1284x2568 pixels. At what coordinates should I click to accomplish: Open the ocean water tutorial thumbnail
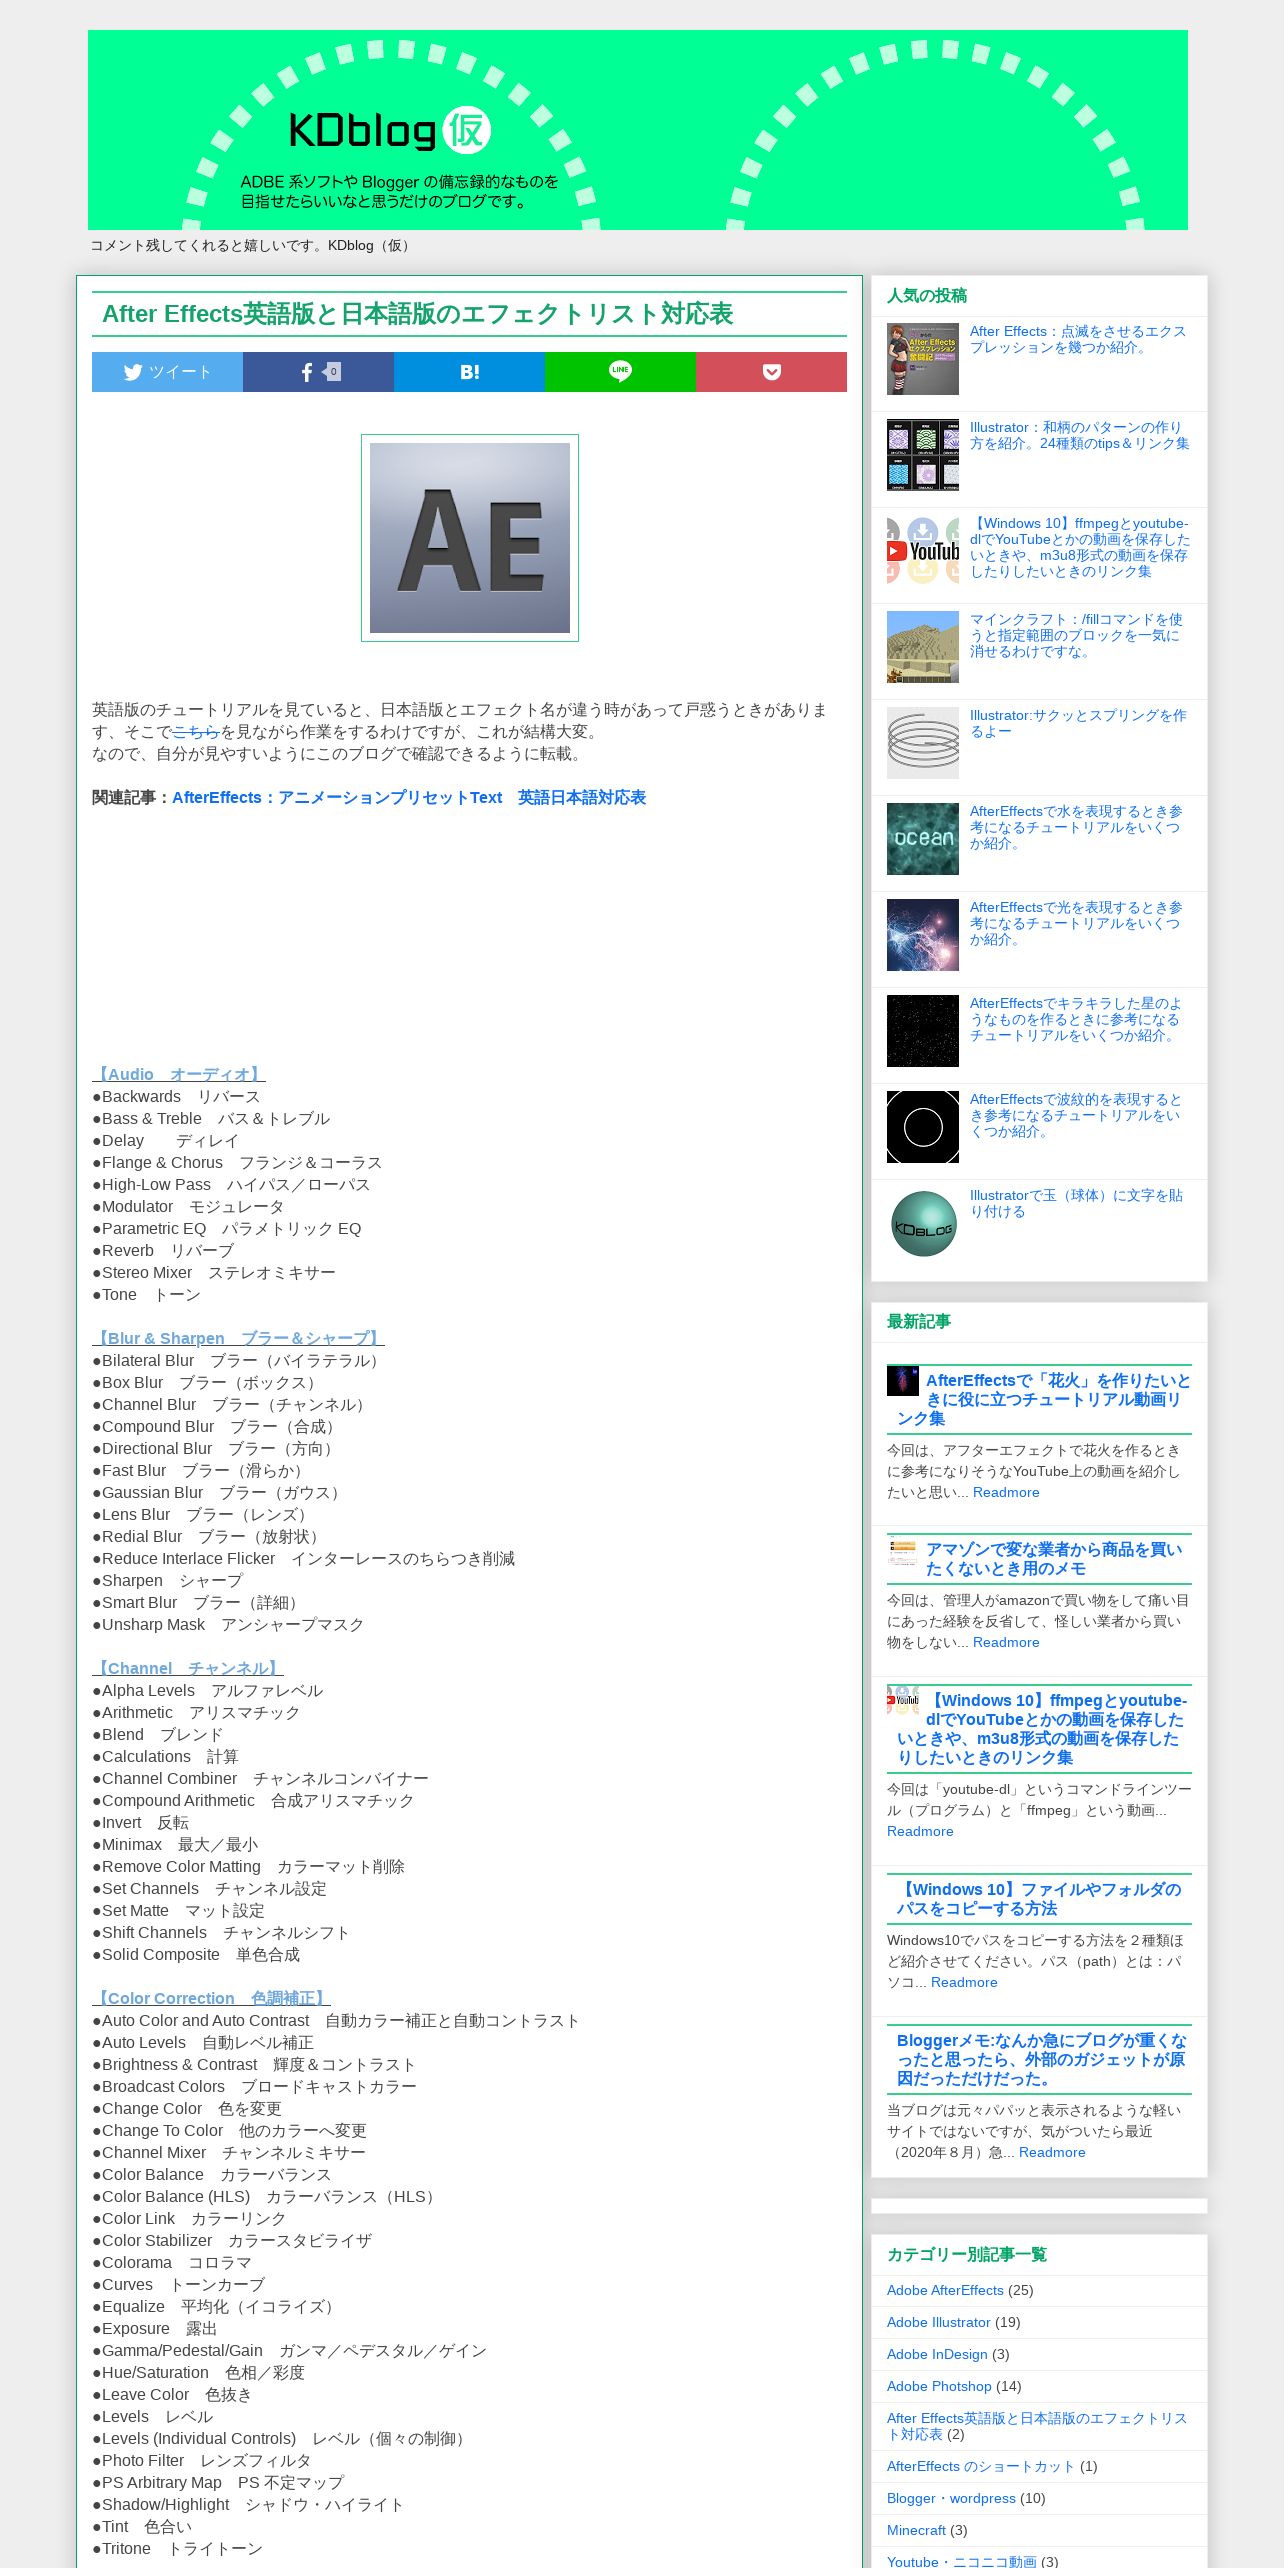(x=923, y=839)
